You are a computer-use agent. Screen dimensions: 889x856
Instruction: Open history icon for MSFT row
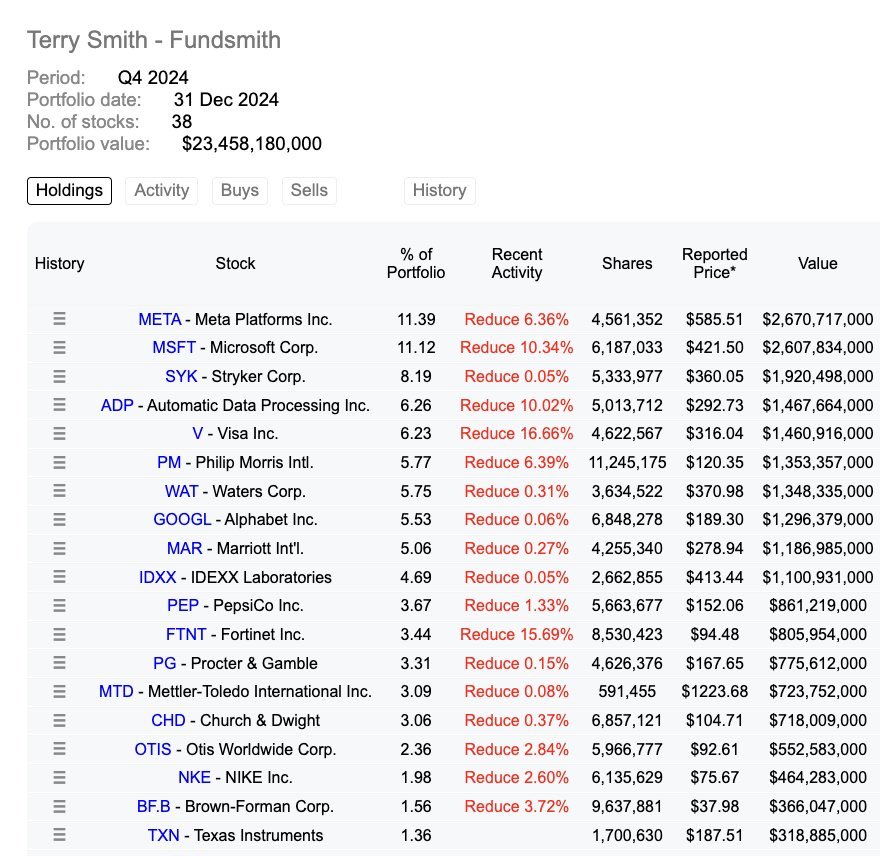coord(59,347)
